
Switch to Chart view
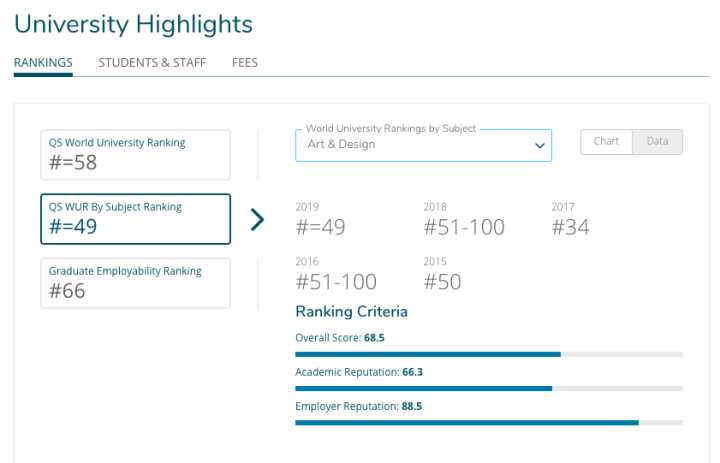click(x=606, y=141)
